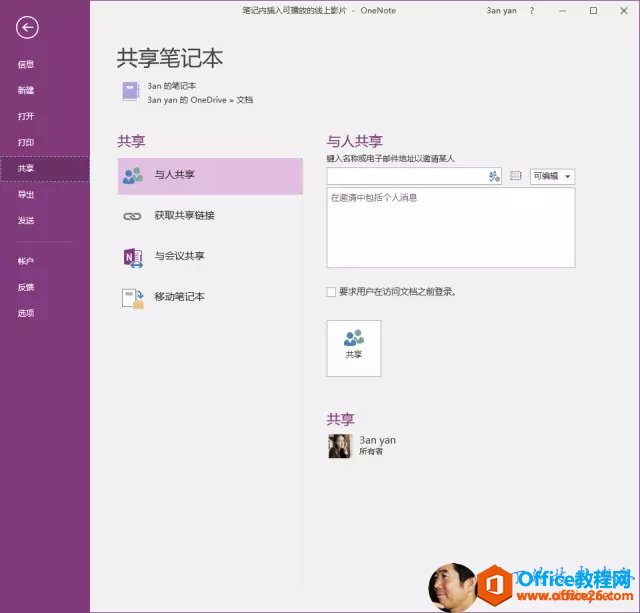Expand the 可编辑 permission dropdown
The height and width of the screenshot is (613, 640).
click(552, 176)
